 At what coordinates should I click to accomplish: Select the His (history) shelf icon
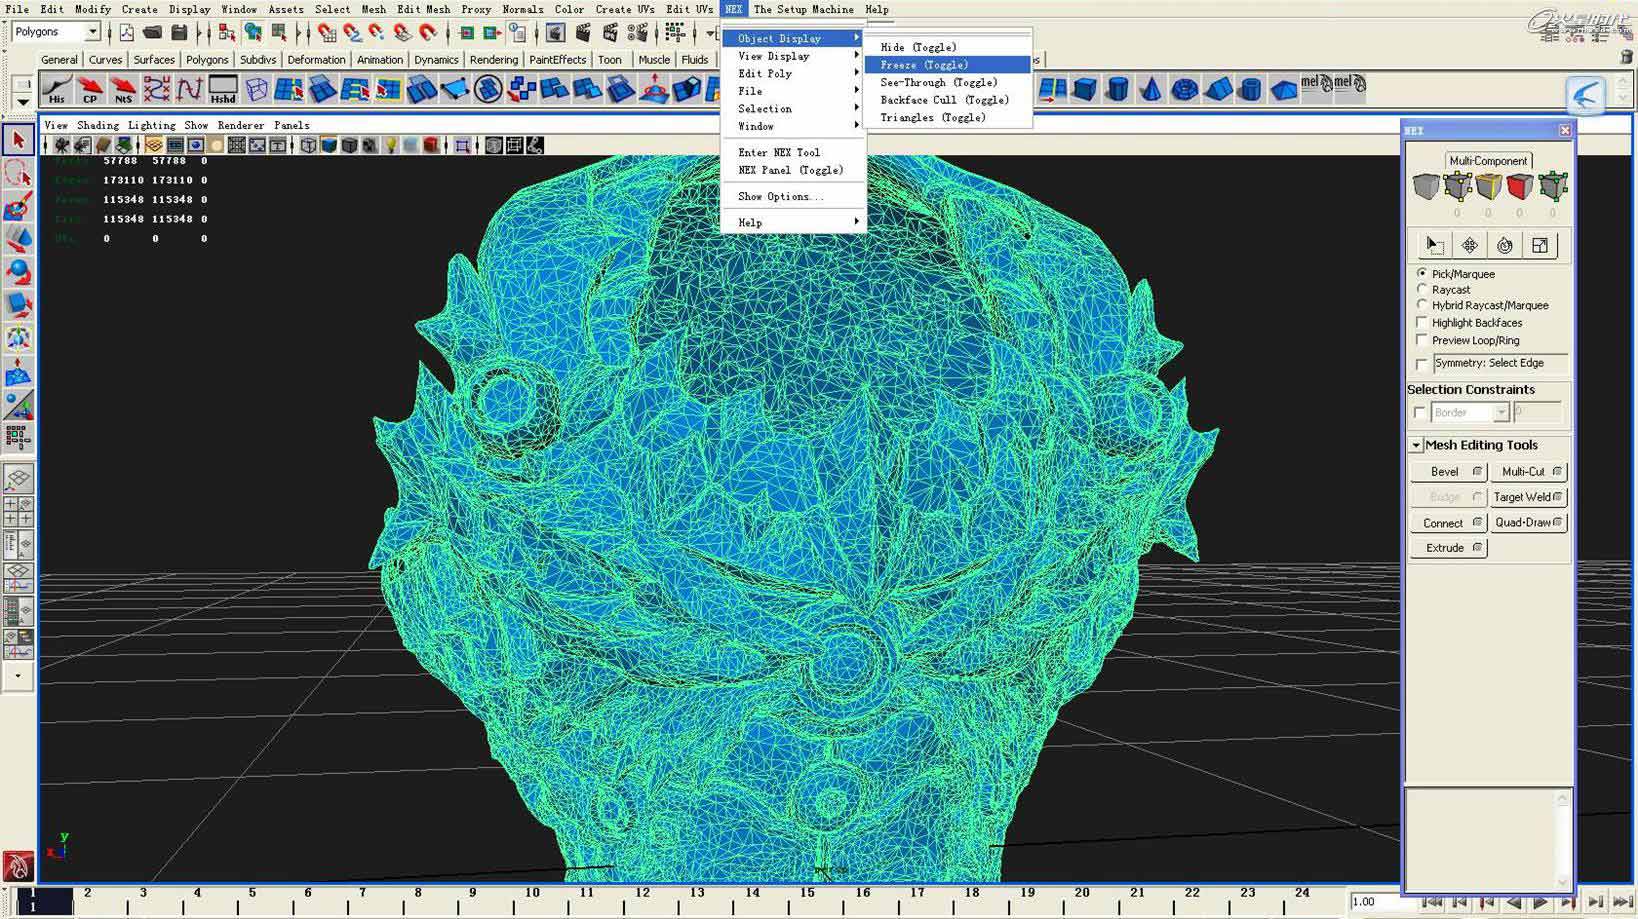click(56, 89)
